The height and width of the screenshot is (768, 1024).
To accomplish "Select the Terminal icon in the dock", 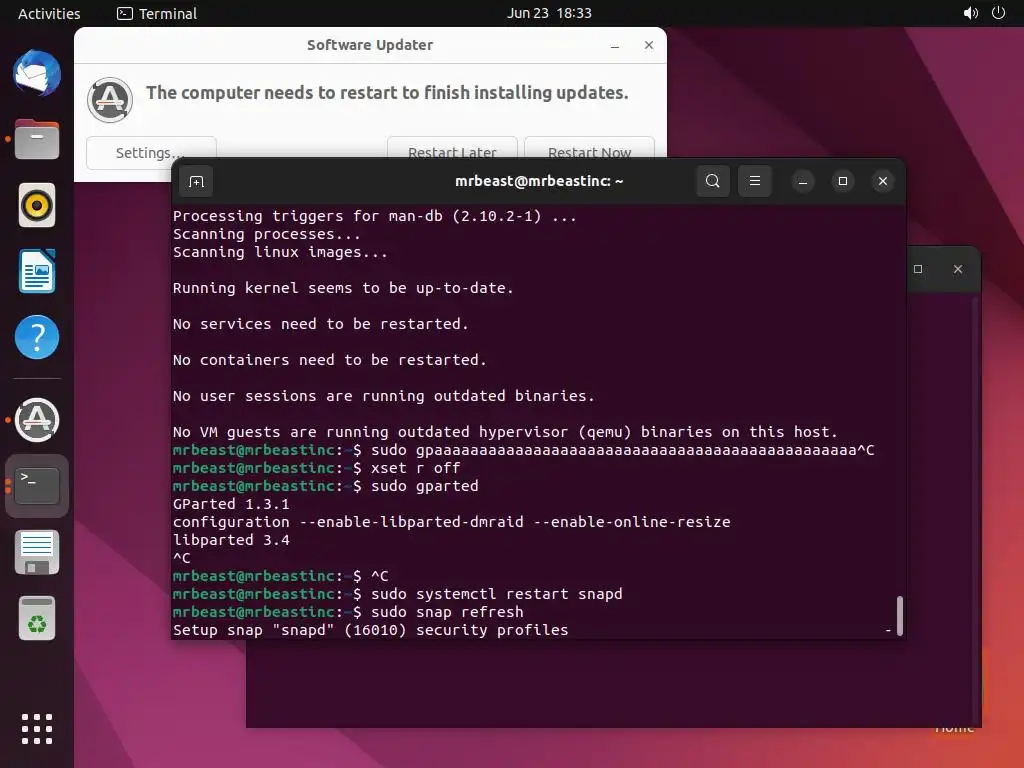I will click(37, 486).
